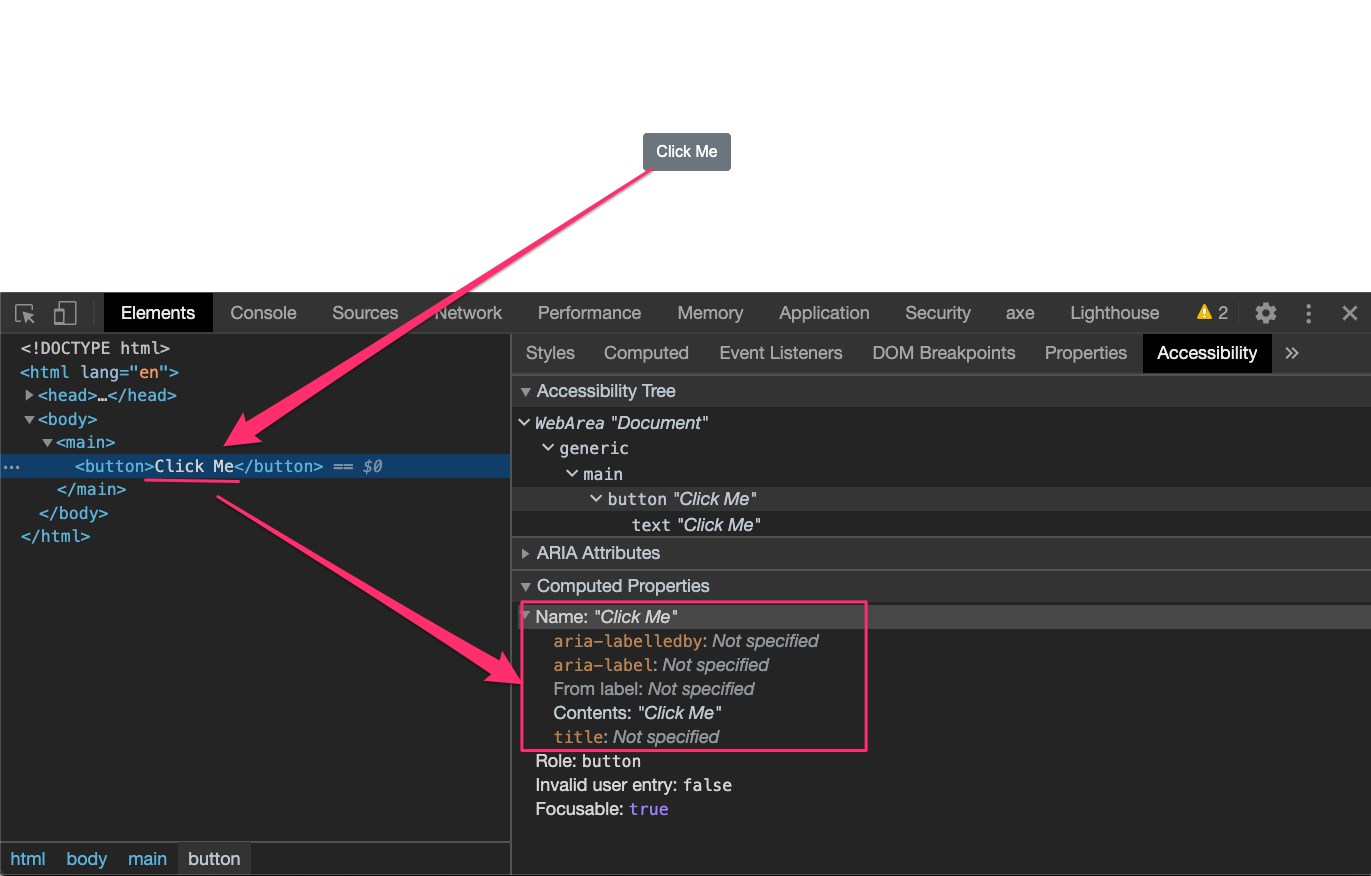Click html in the breadcrumb bar
Viewport: 1371px width, 876px height.
click(28, 859)
